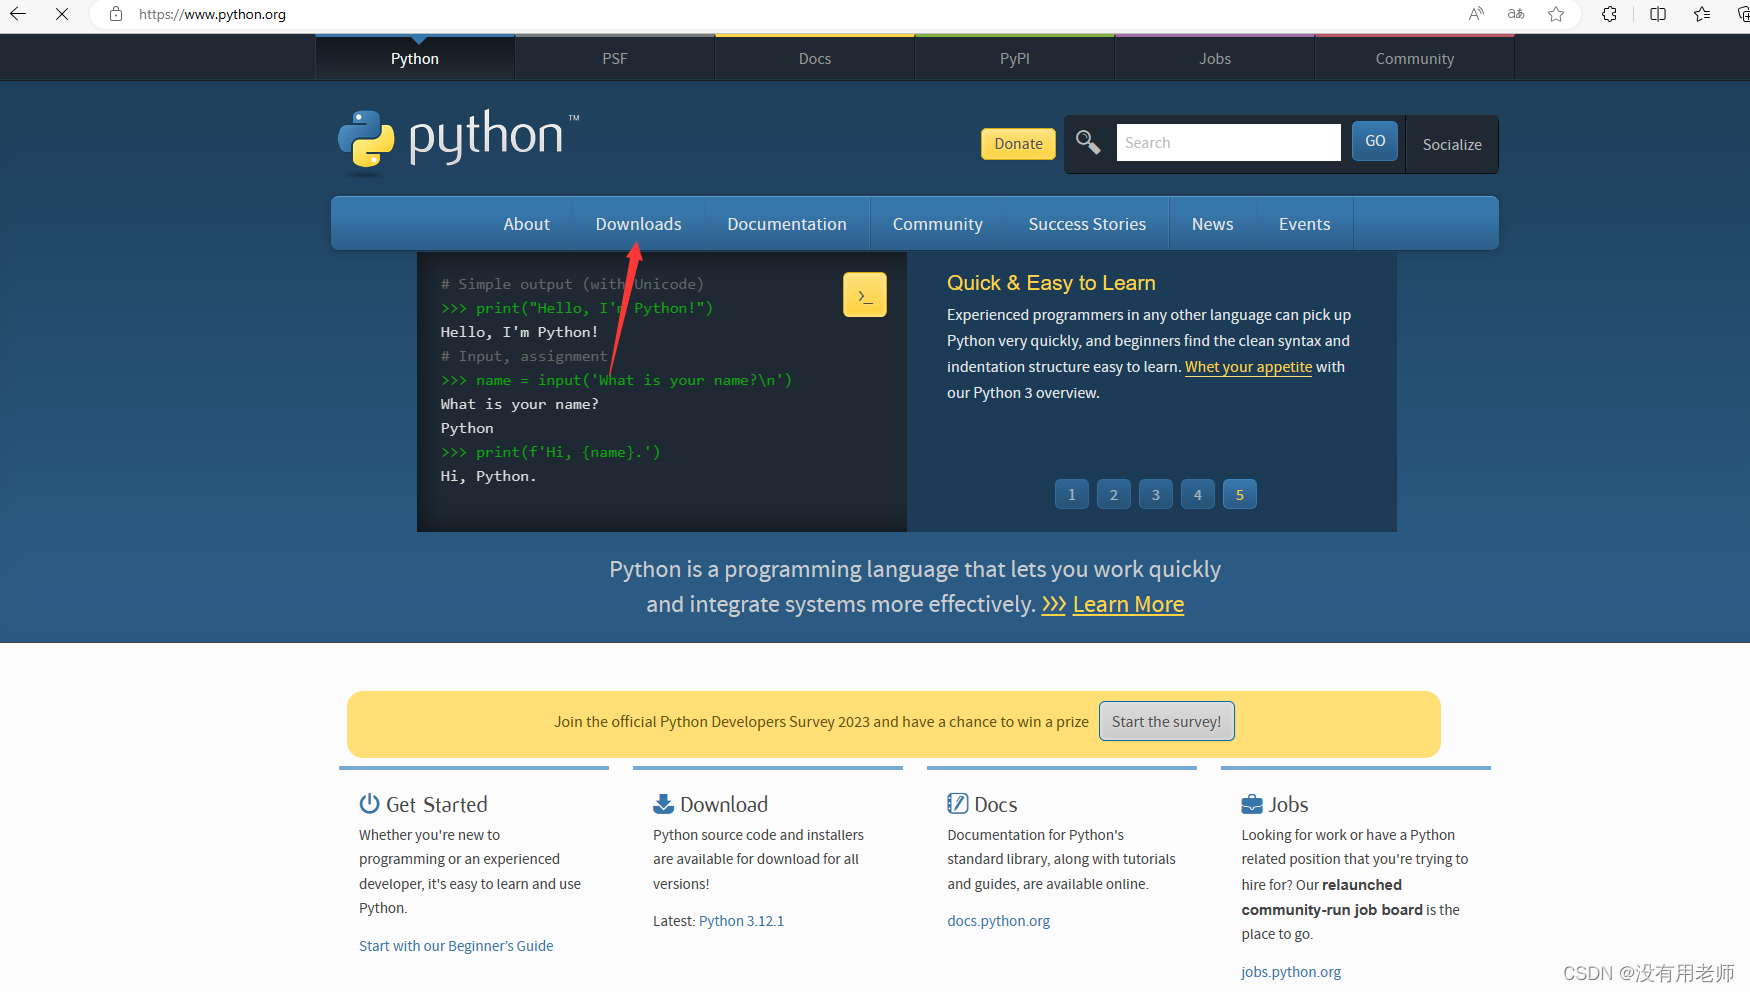Click the split screen icon
1750x992 pixels.
(x=1657, y=14)
